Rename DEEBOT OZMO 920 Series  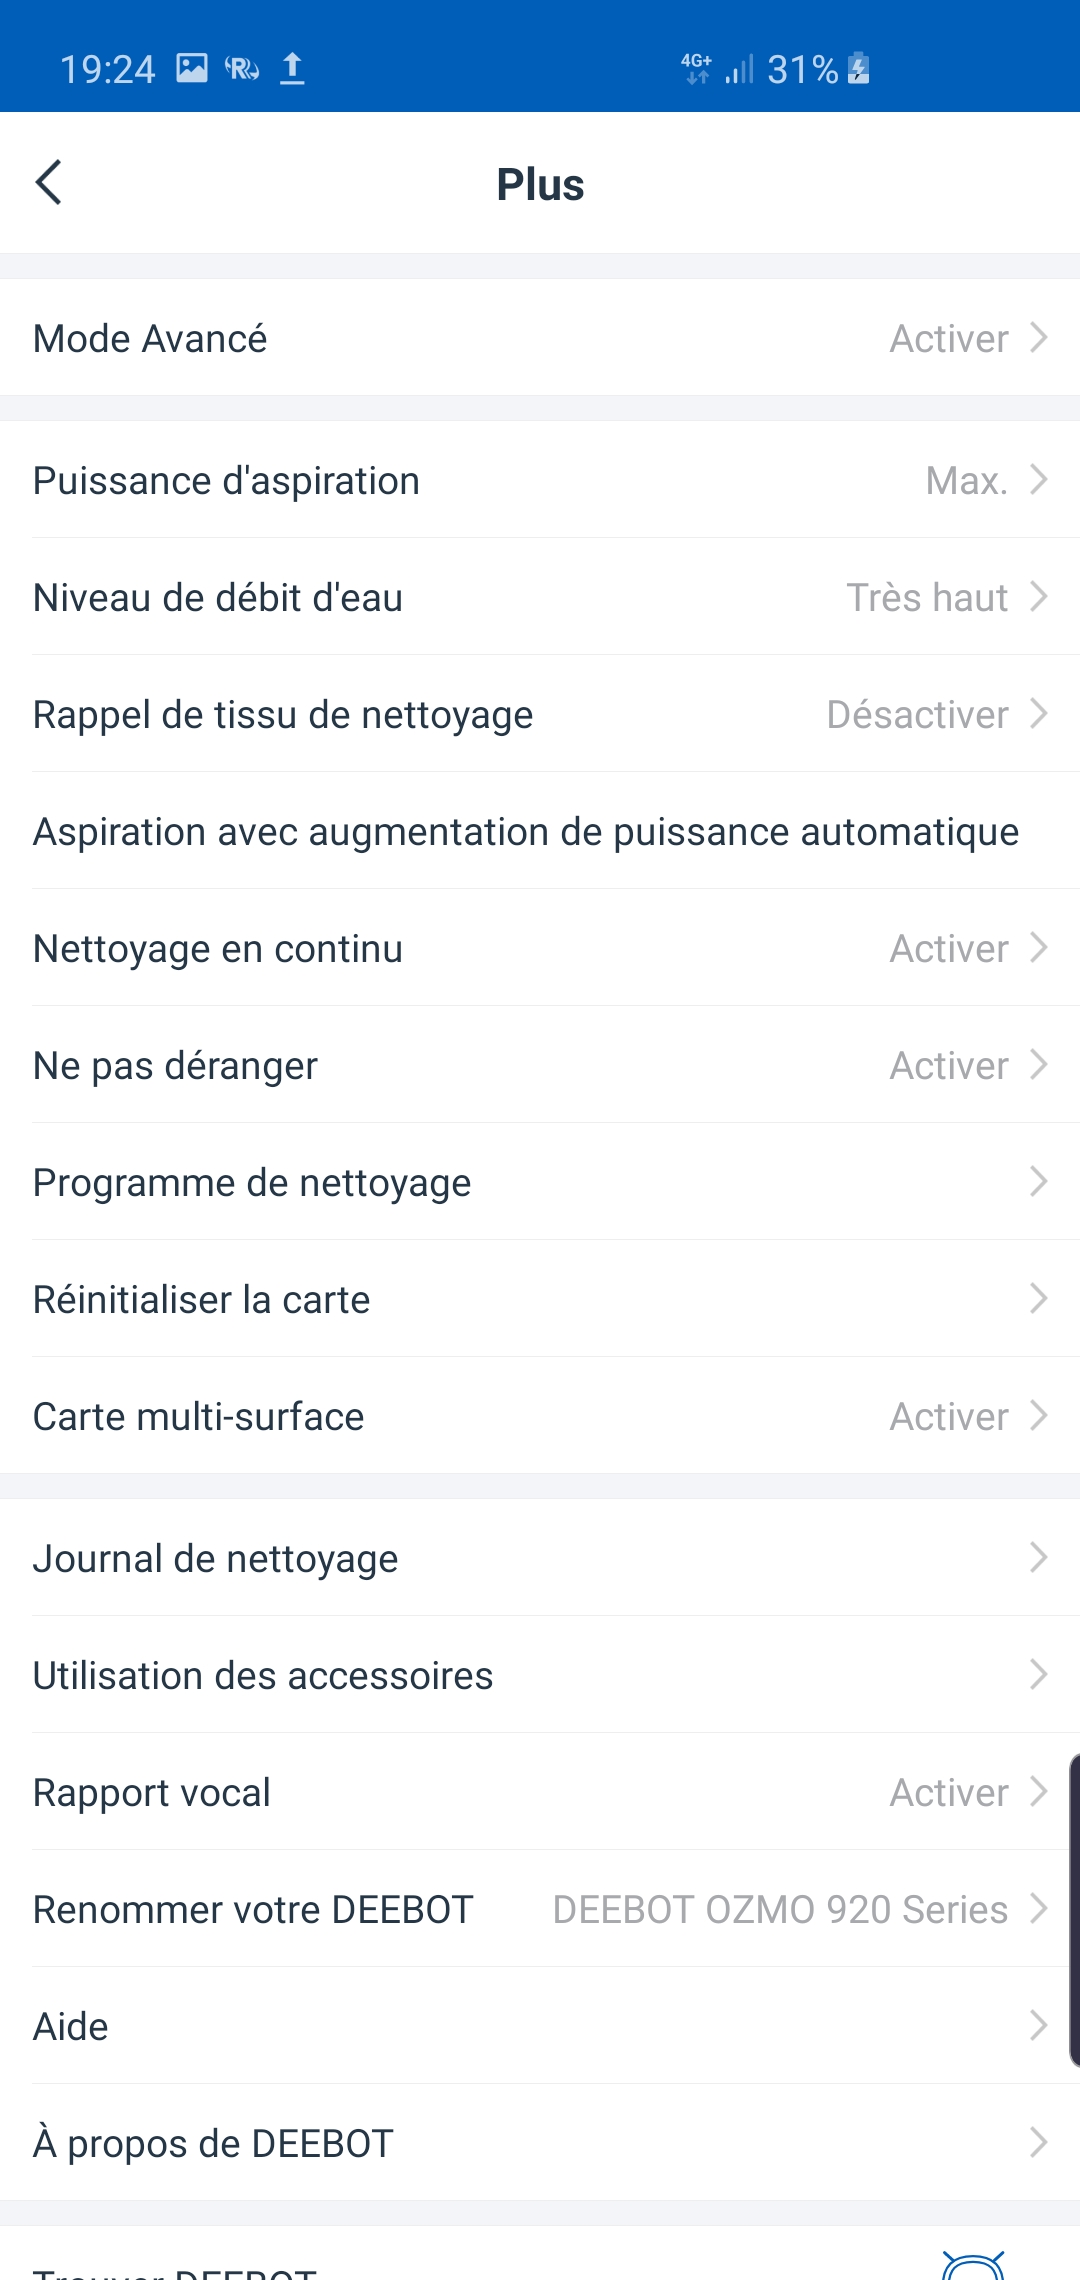tap(540, 1909)
